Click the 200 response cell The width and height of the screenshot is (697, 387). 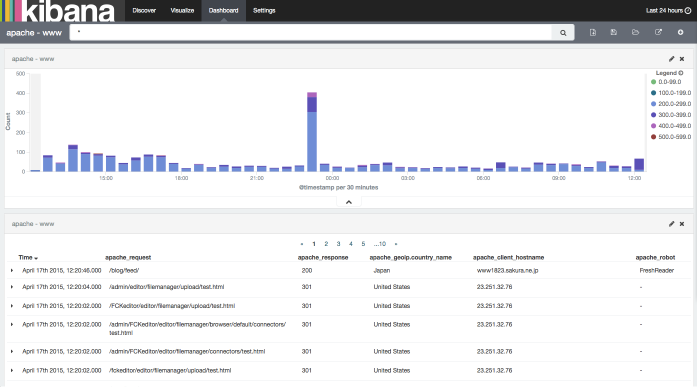pyautogui.click(x=307, y=270)
